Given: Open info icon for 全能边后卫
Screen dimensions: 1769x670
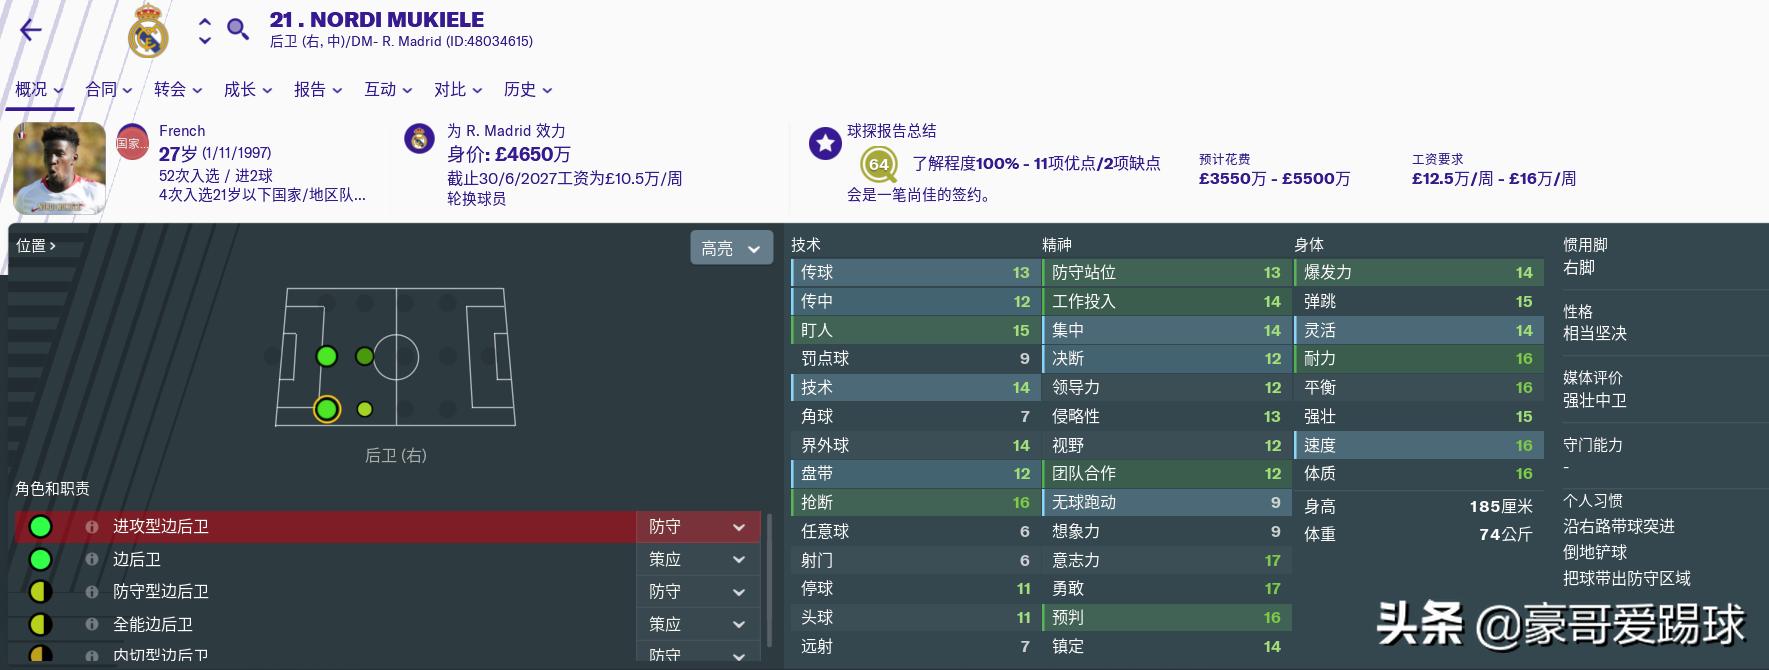Looking at the screenshot, I should click(x=92, y=624).
